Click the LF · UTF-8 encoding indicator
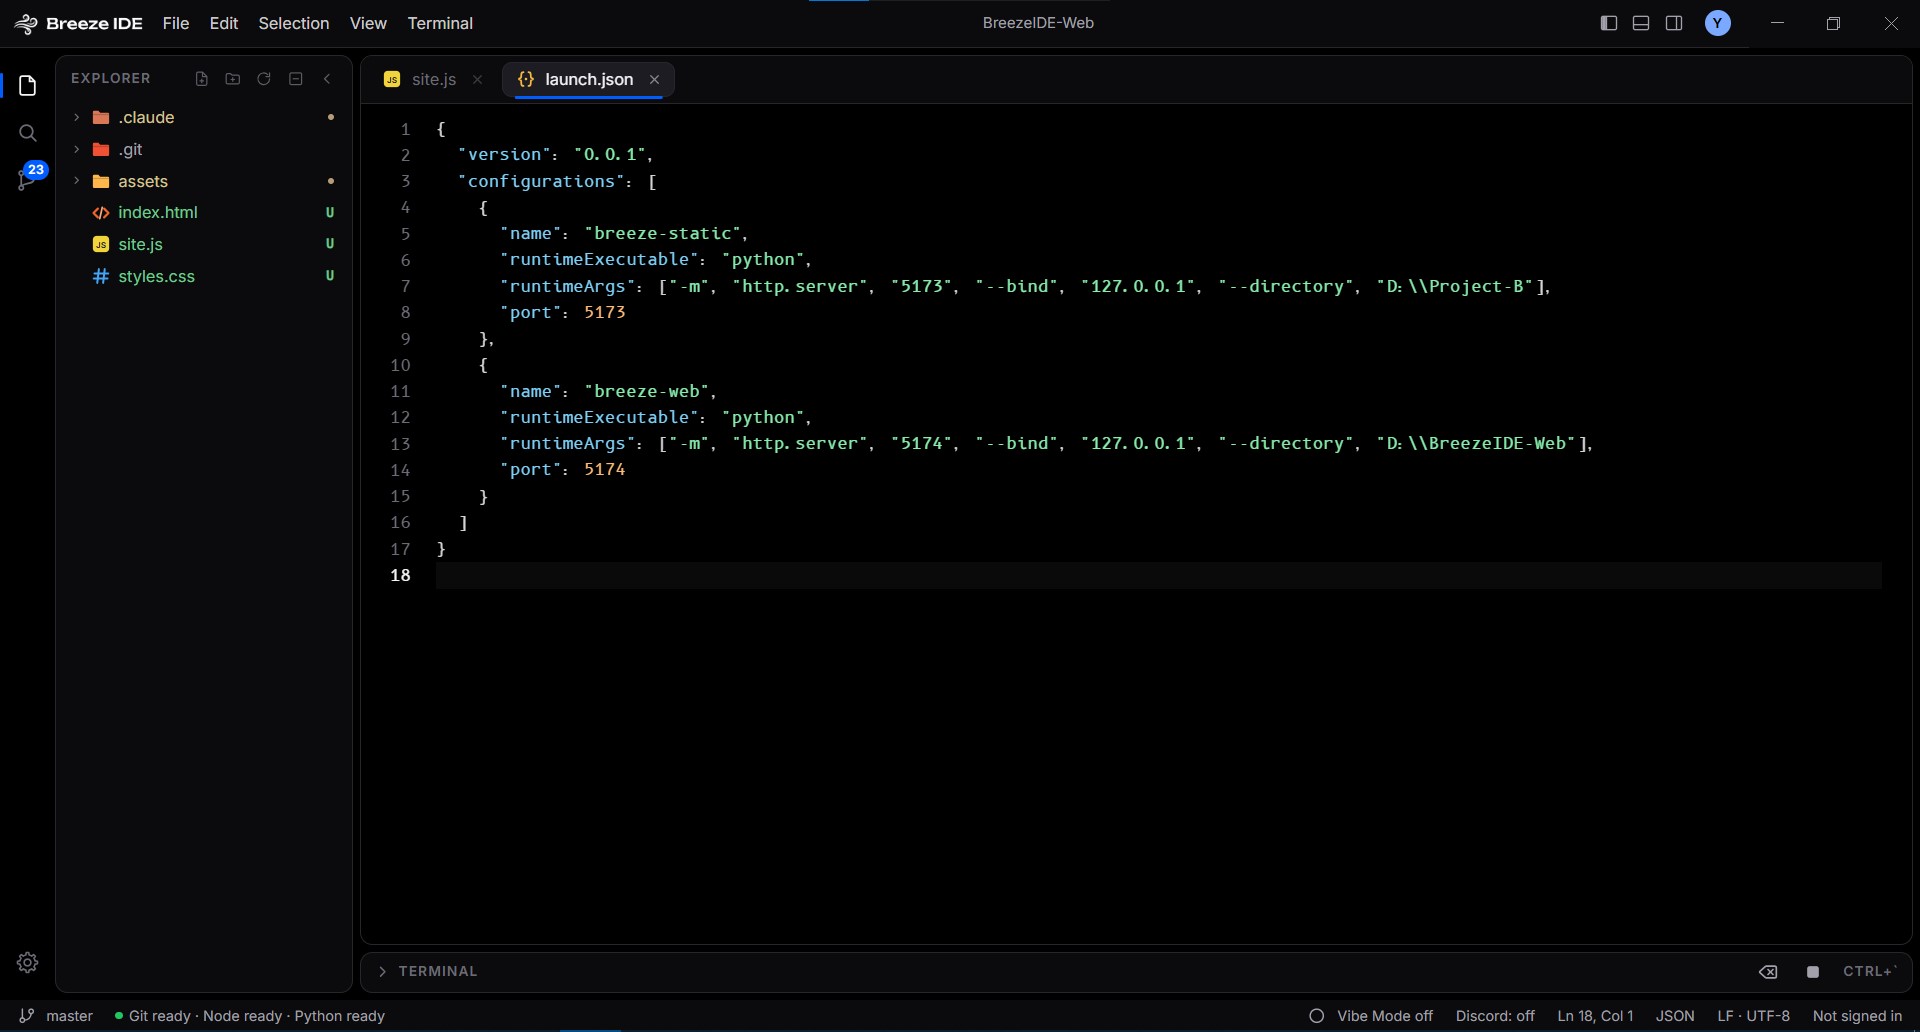This screenshot has height=1032, width=1920. (1754, 1016)
